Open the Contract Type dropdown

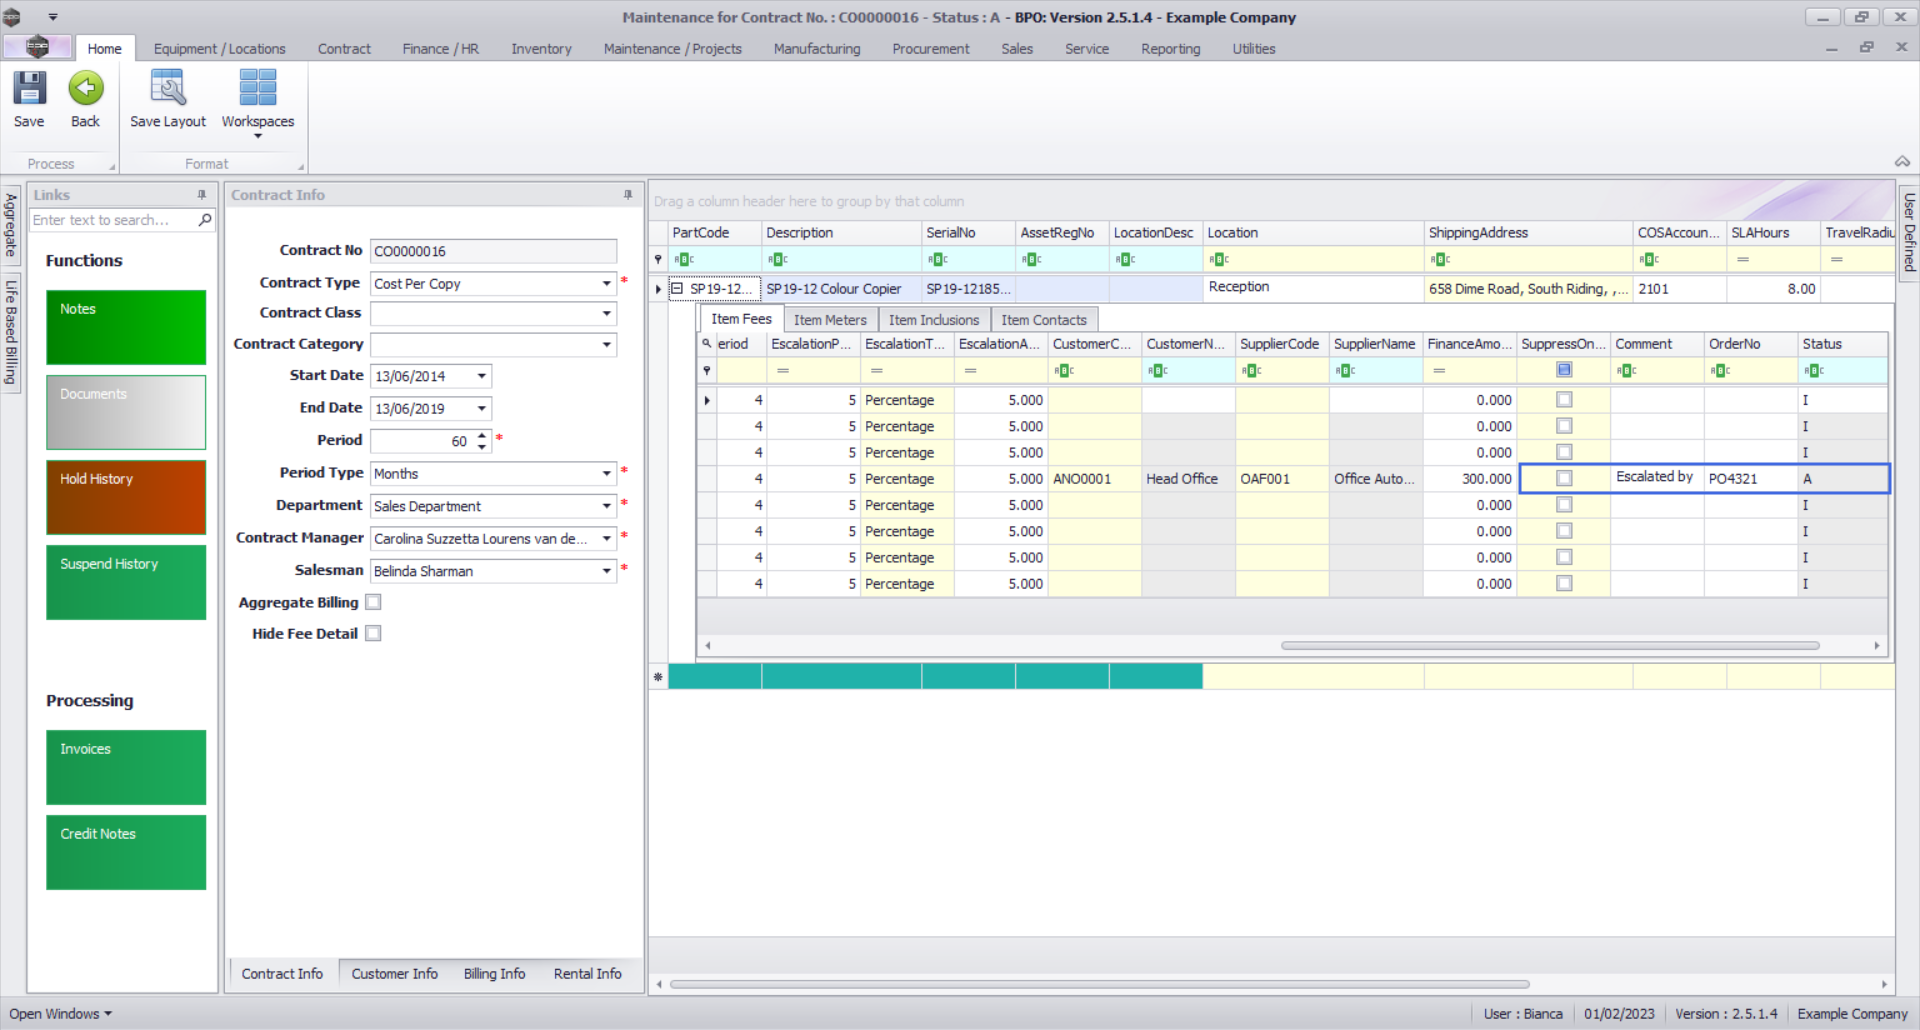point(606,284)
